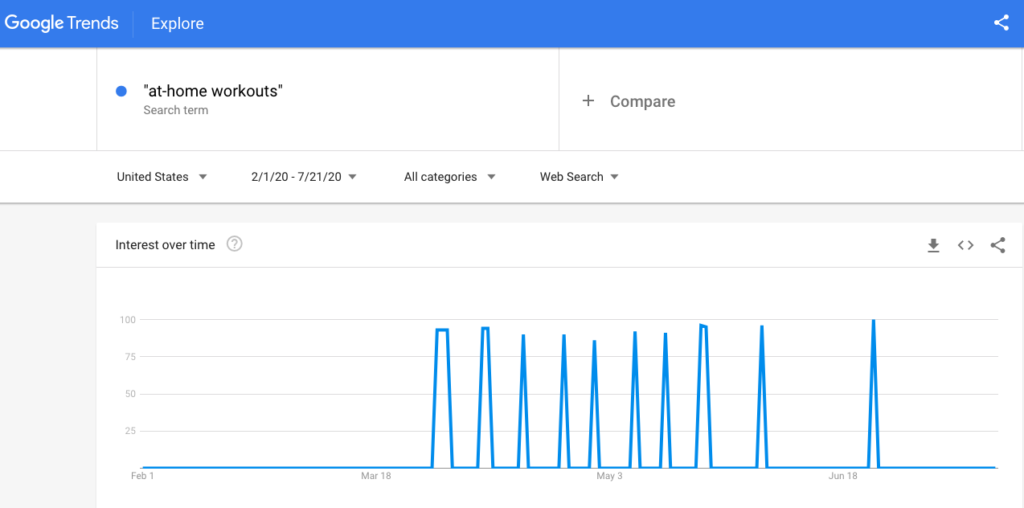This screenshot has height=508, width=1024.
Task: Open the embed code icon for the chart
Action: [x=965, y=245]
